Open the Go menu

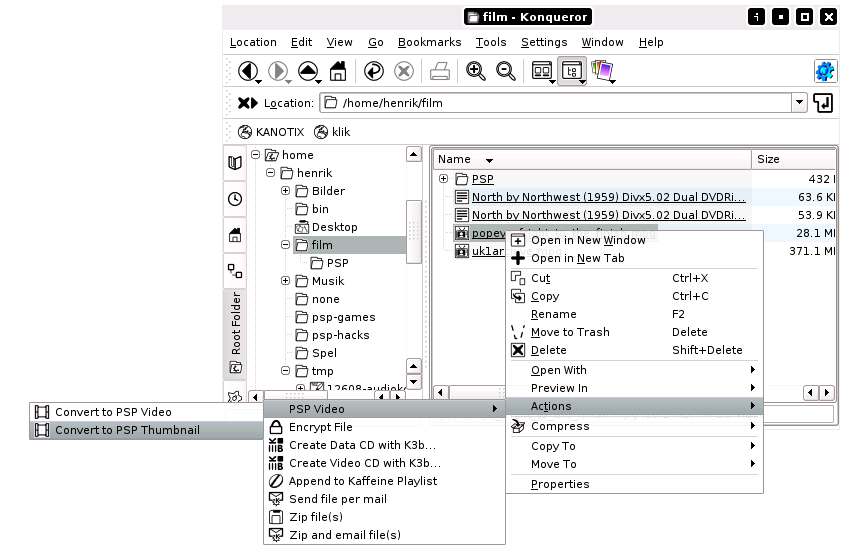(376, 42)
